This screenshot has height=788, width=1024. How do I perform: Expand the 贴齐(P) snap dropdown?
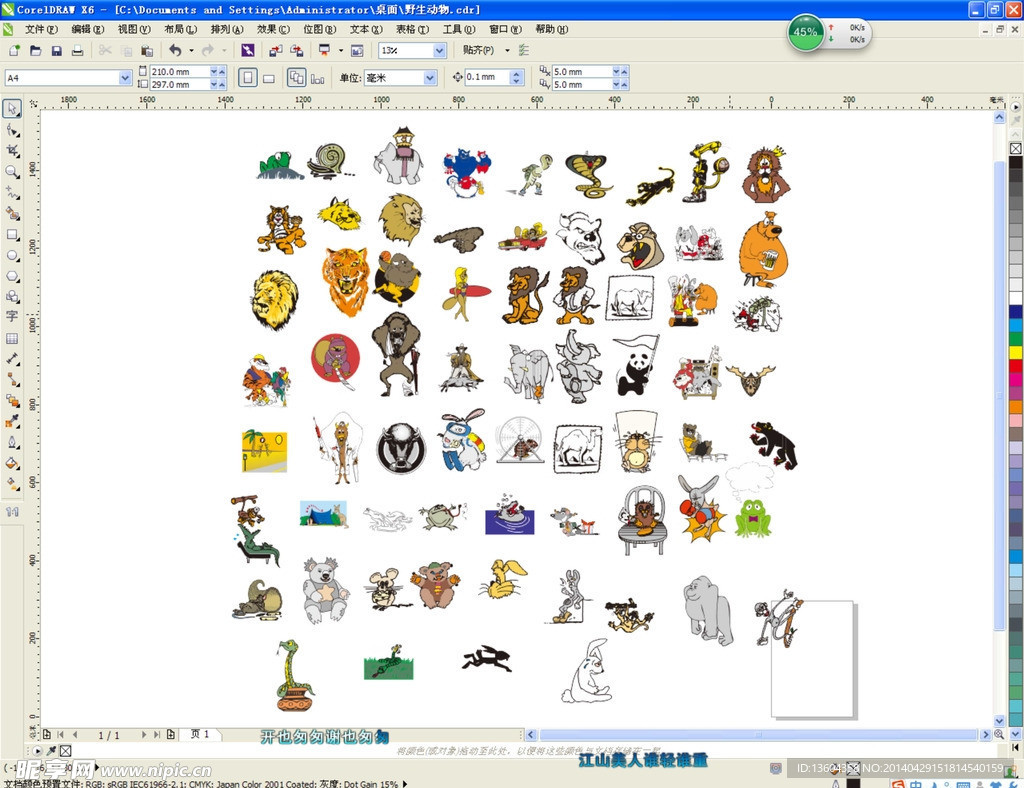[507, 50]
